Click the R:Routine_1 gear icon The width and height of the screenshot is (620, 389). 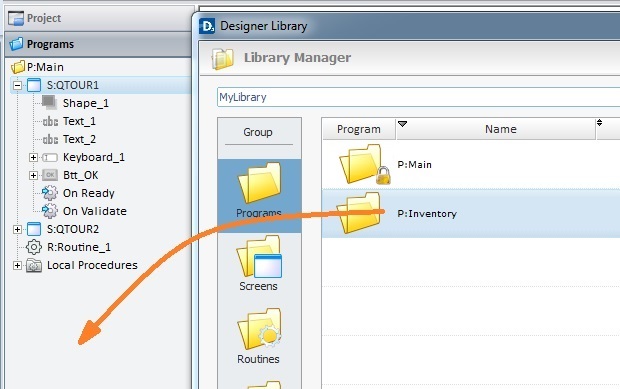click(34, 247)
